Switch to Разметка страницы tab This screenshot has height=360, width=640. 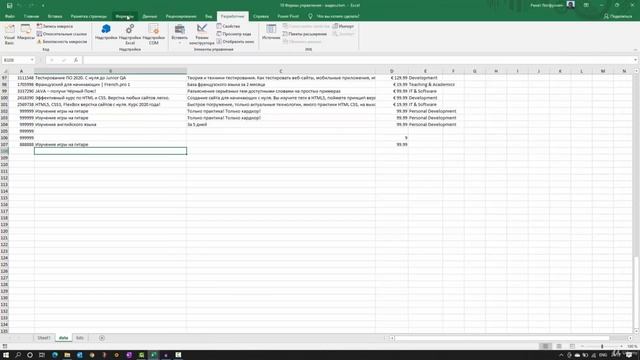tap(89, 16)
